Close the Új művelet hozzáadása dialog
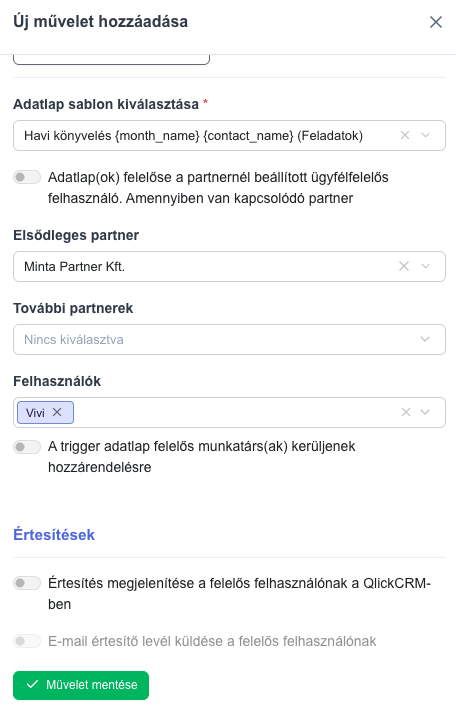Viewport: 456px width, 708px height. [x=436, y=22]
